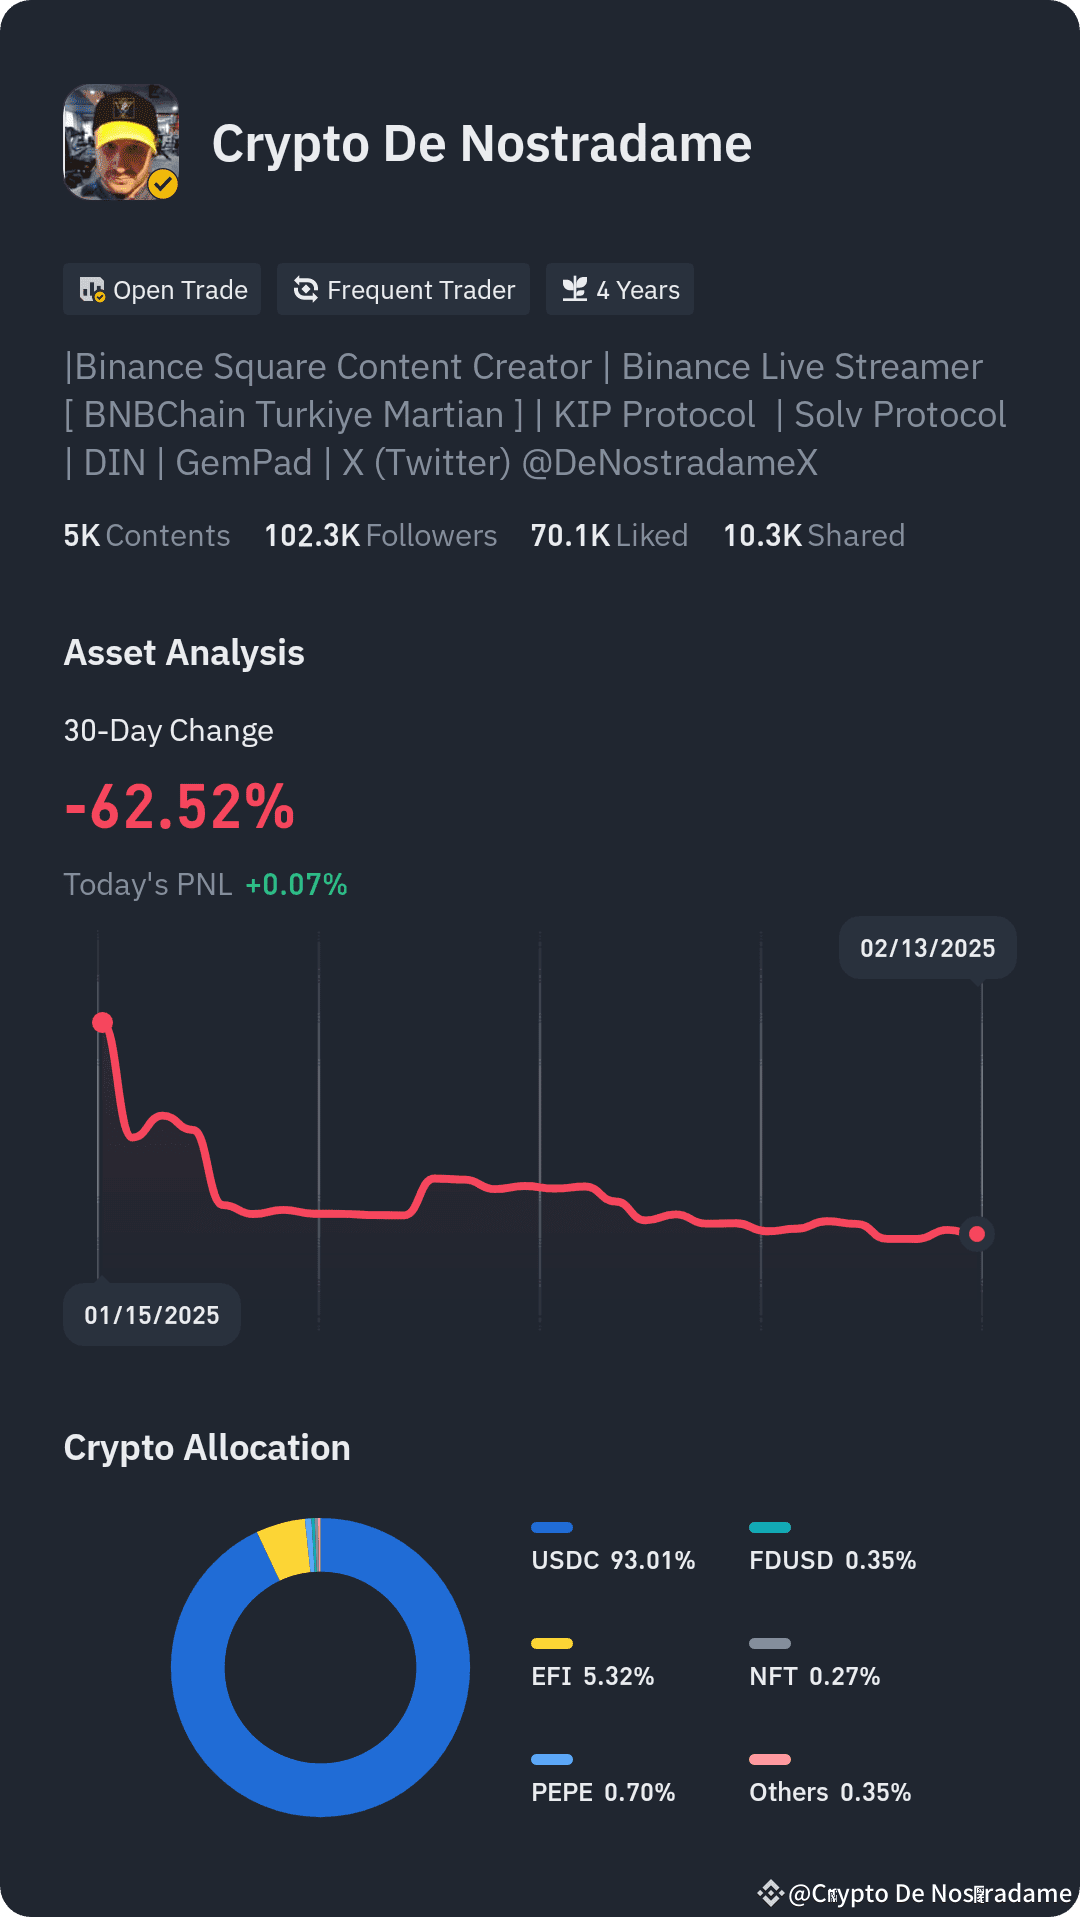1080x1917 pixels.
Task: Click the red endpoint dot on the PNL chart
Action: coord(977,1235)
